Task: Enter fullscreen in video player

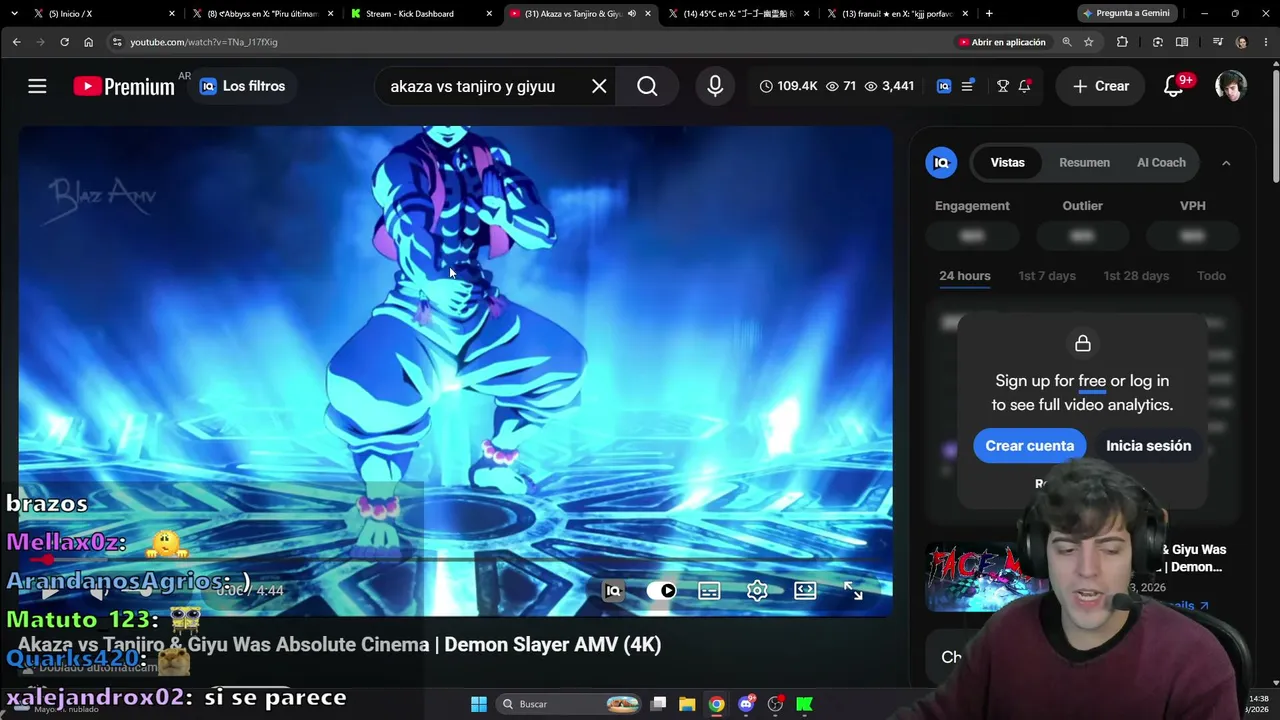Action: click(853, 591)
